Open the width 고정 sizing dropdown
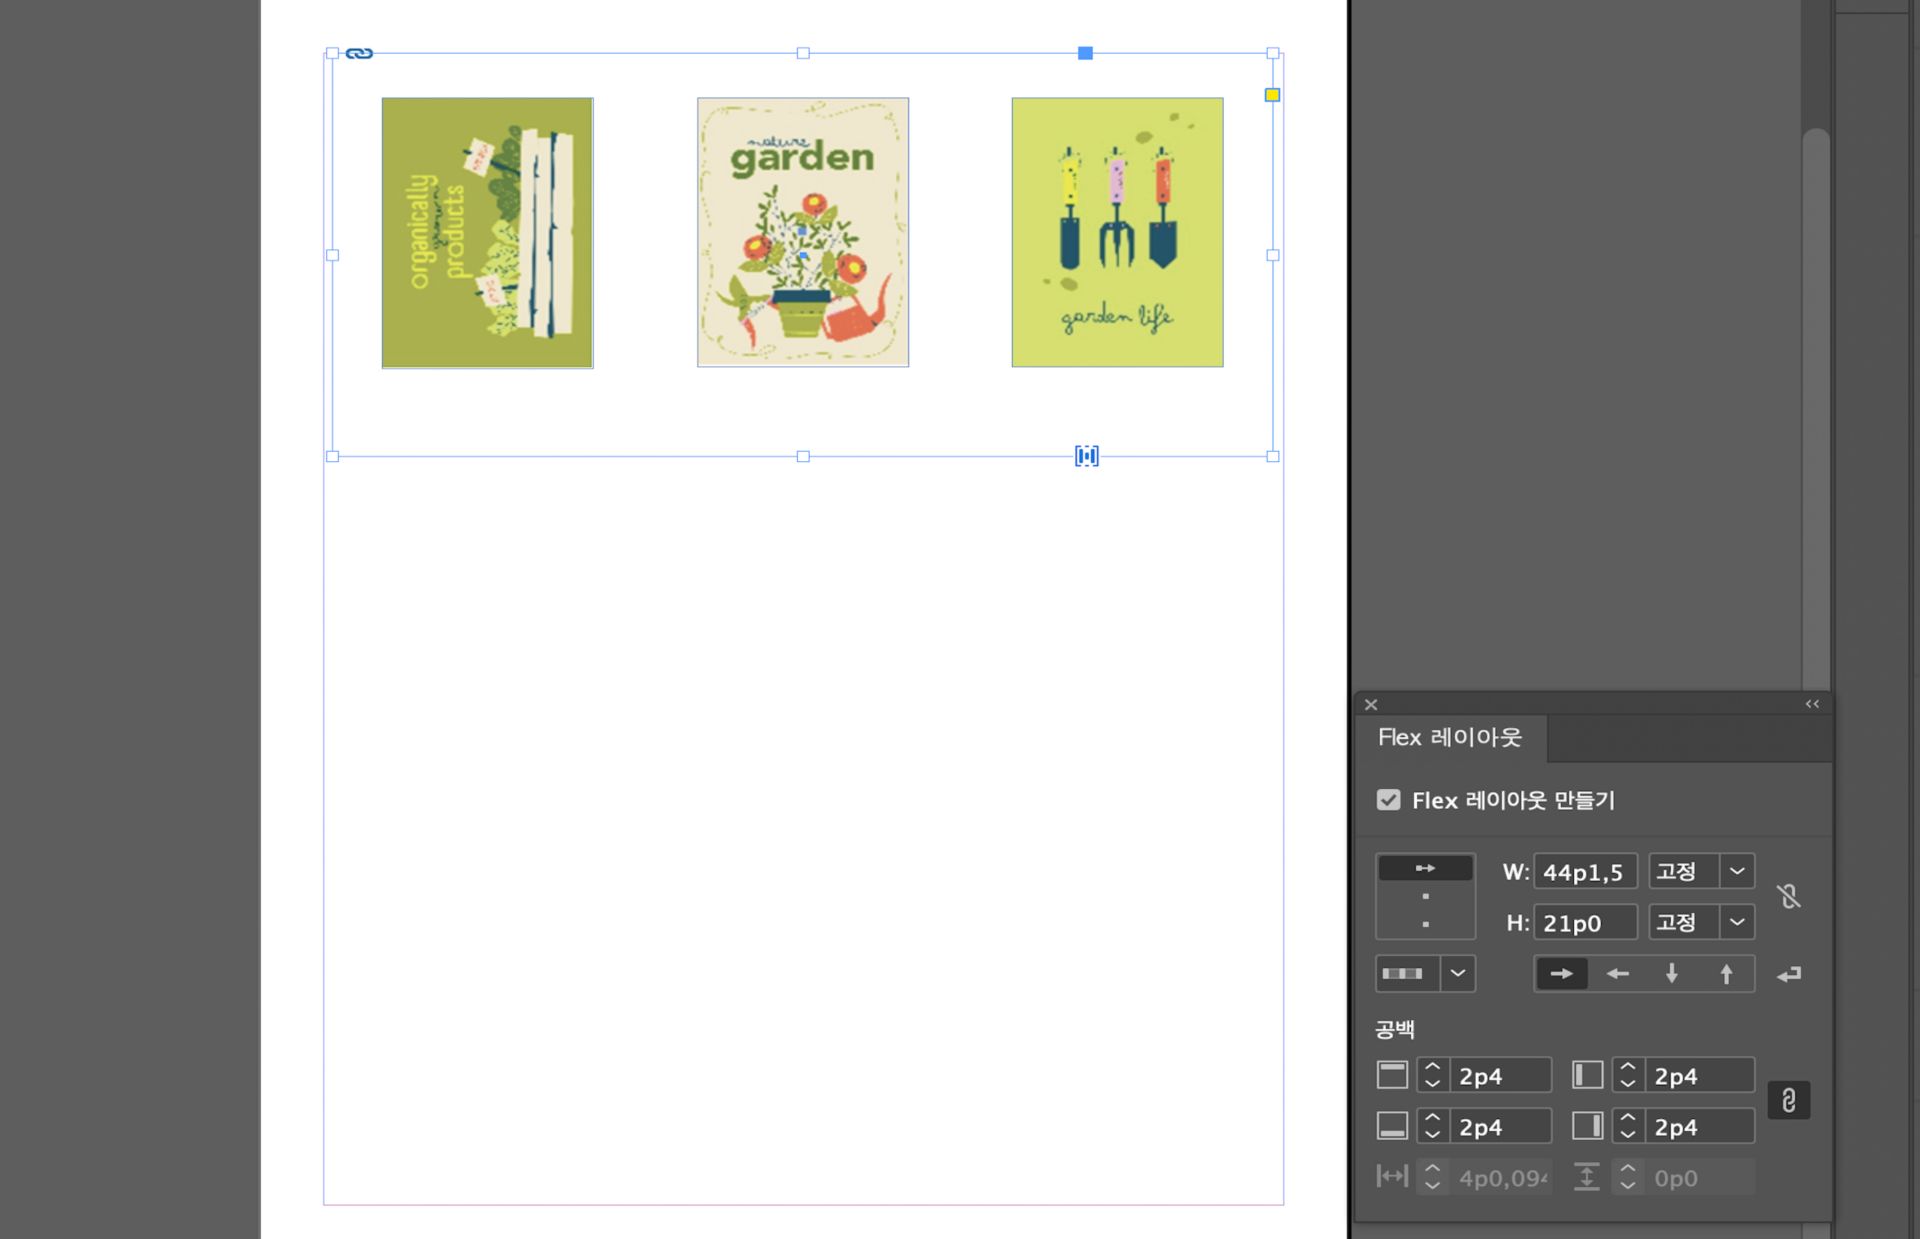The height and width of the screenshot is (1239, 1920). click(x=1737, y=871)
